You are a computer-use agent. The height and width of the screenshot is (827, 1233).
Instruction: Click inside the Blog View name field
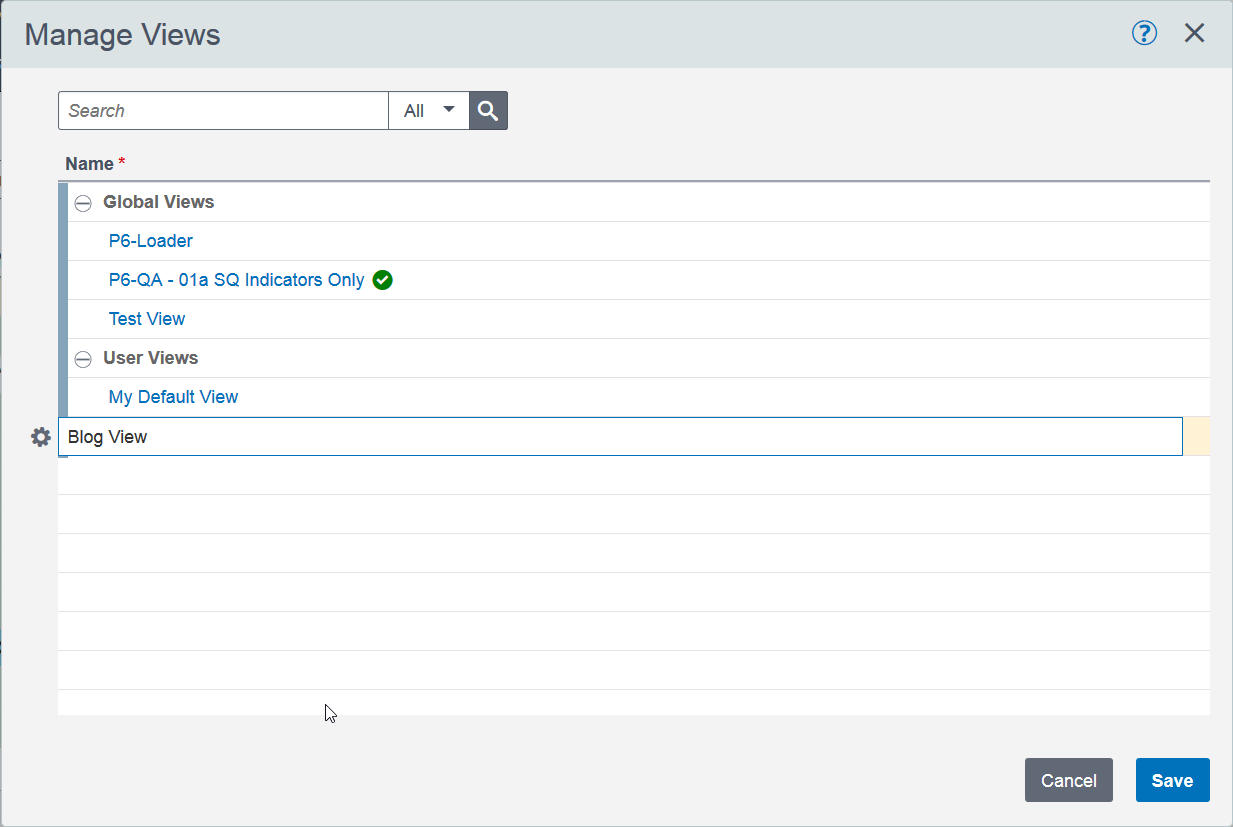click(620, 437)
